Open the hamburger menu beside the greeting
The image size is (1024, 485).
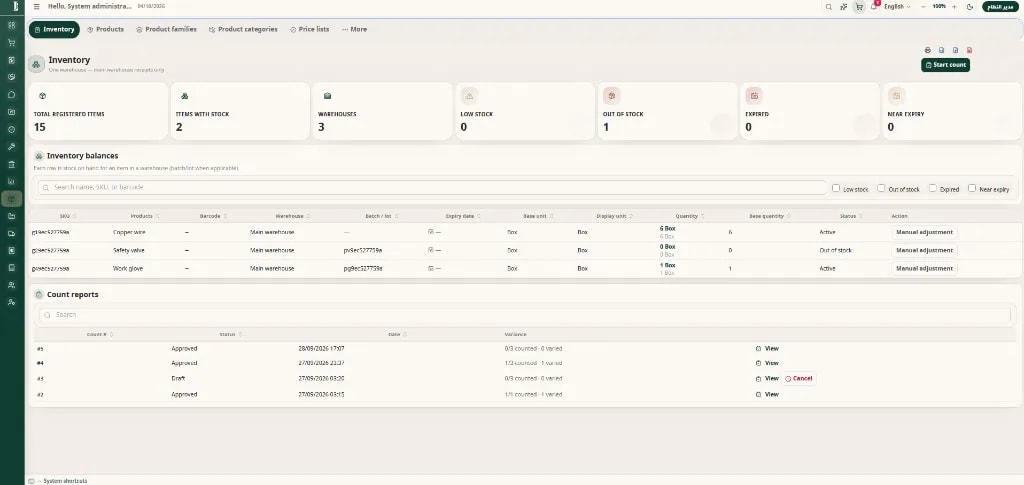point(37,7)
